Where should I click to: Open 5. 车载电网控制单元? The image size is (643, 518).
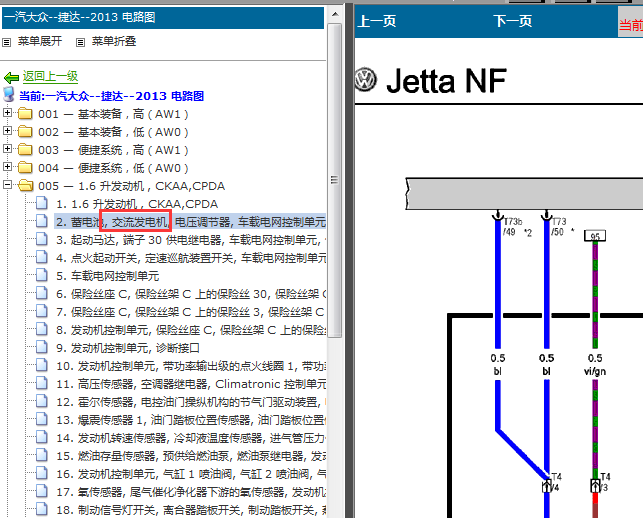click(107, 276)
